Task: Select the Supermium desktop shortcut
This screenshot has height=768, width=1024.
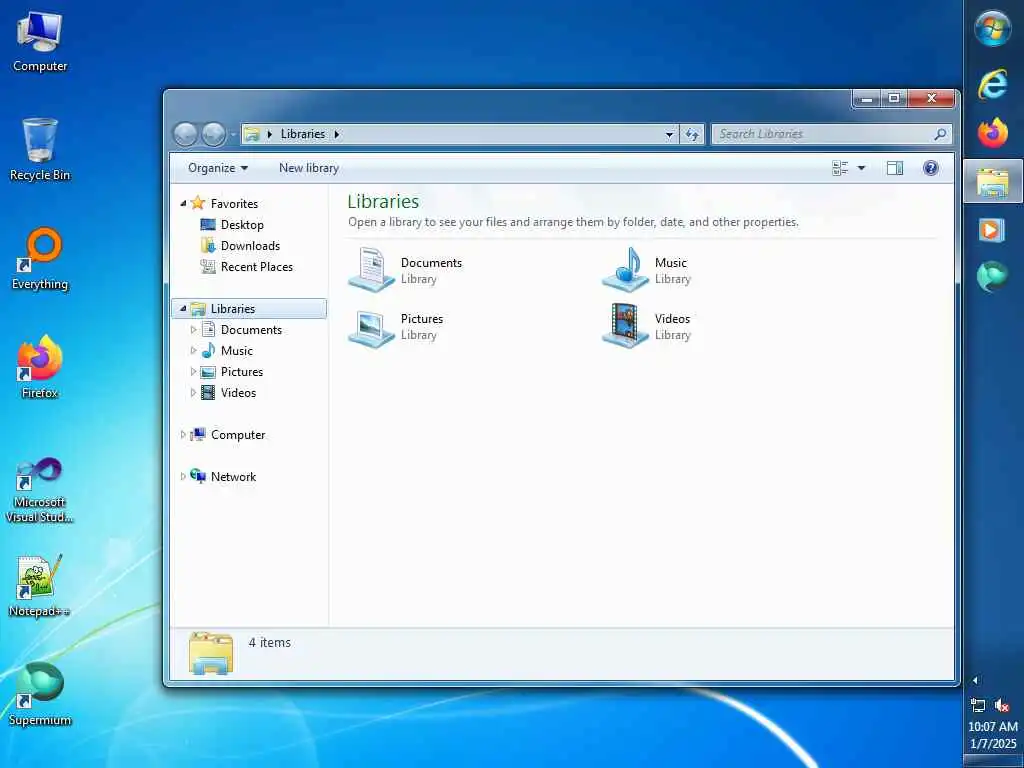Action: tap(40, 694)
